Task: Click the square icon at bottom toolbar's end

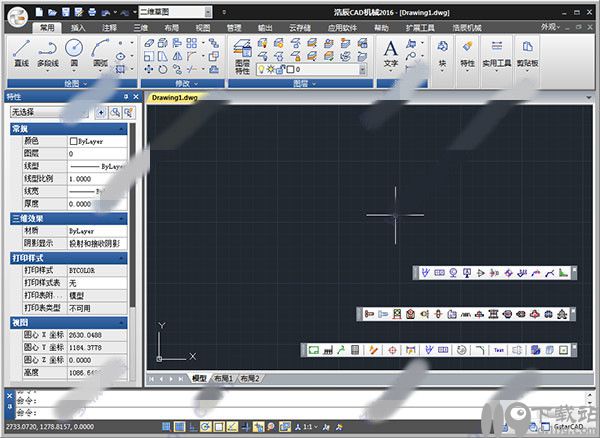Action: (x=563, y=350)
